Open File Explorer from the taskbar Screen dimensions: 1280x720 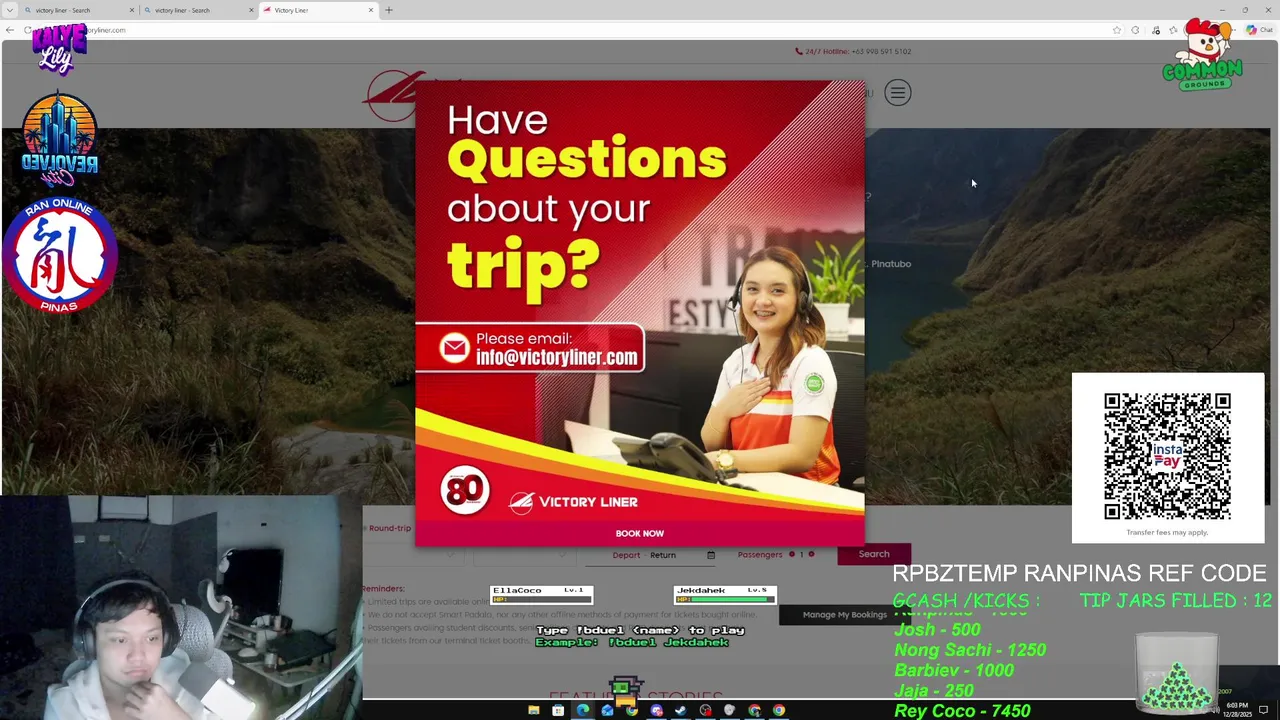pos(534,711)
